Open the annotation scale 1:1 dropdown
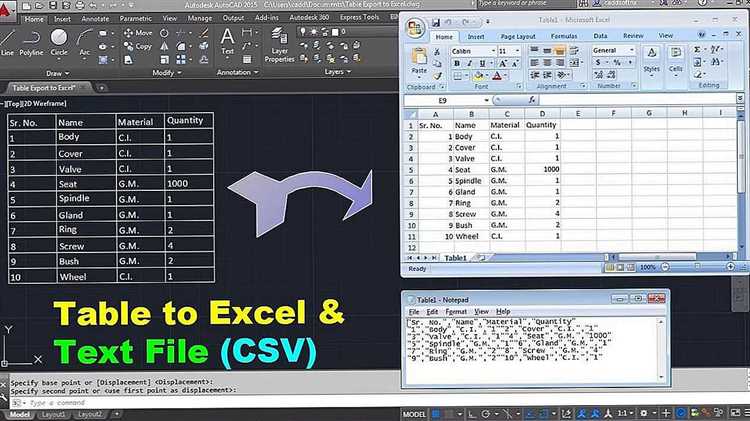 pyautogui.click(x=625, y=413)
